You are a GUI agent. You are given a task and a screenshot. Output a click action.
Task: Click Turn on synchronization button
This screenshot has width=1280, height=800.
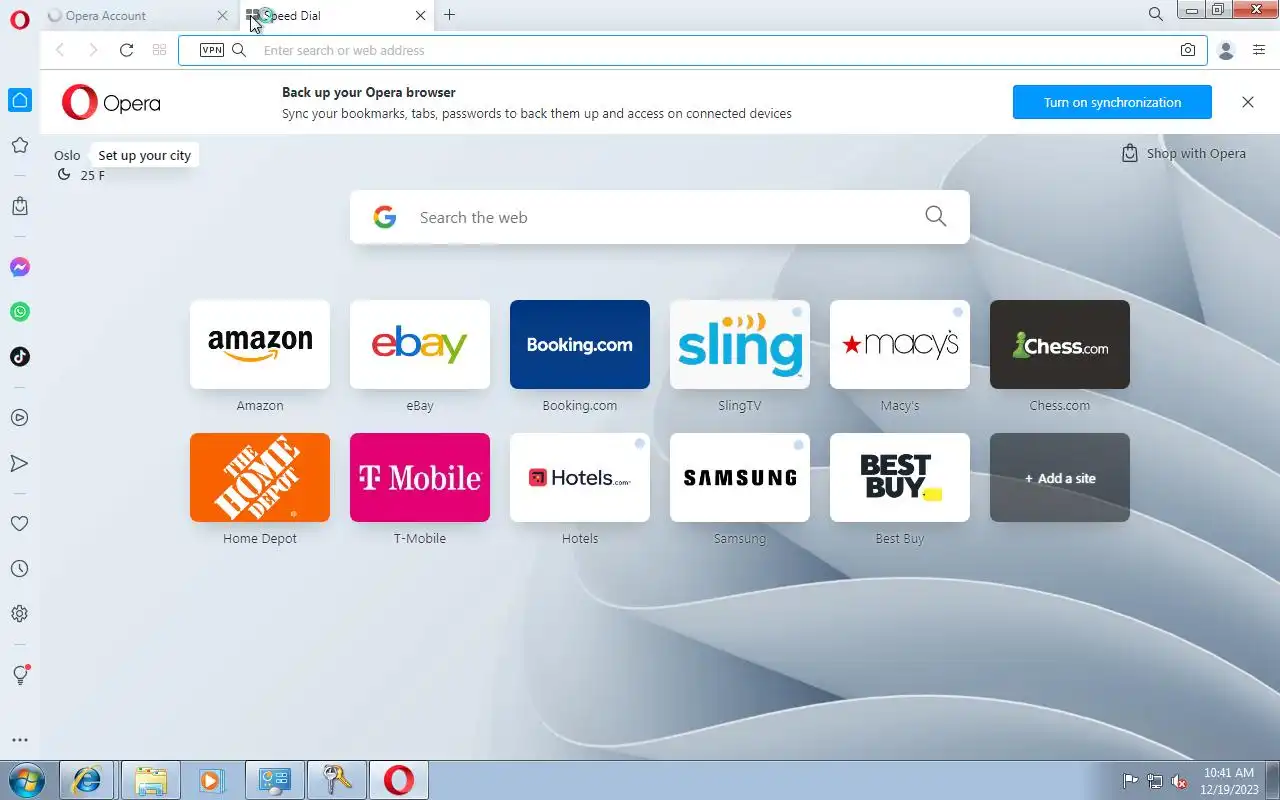click(1112, 102)
